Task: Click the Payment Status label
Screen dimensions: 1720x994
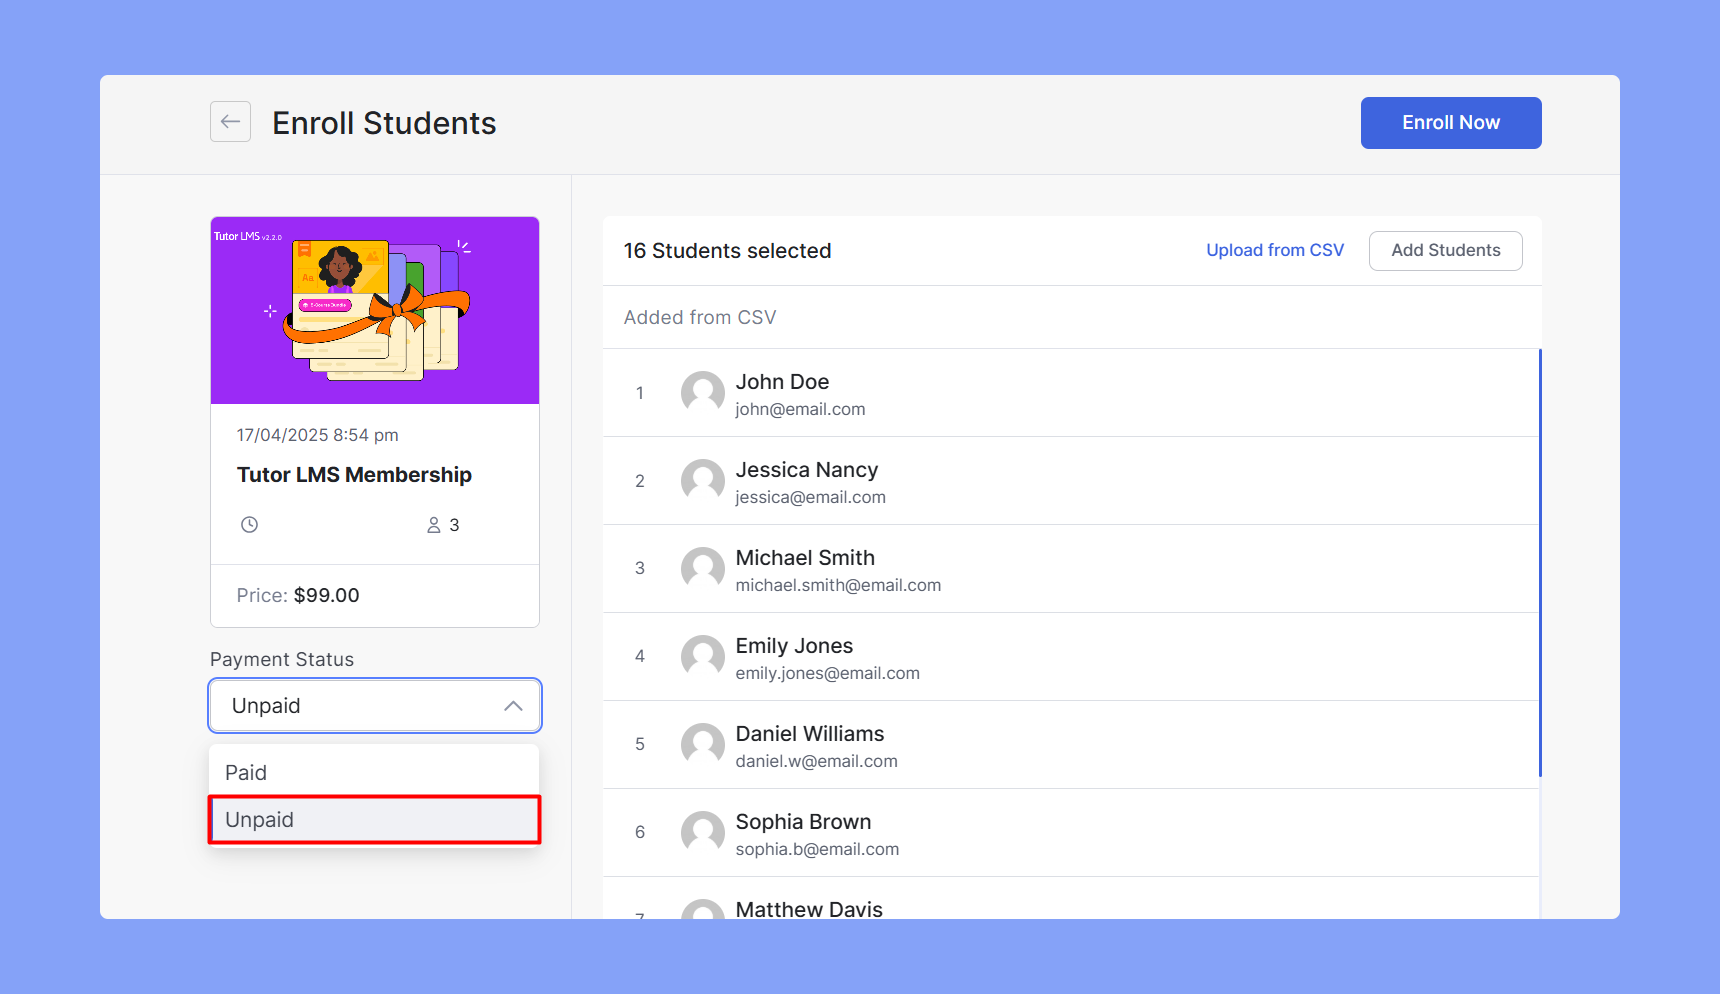Action: pos(282,659)
